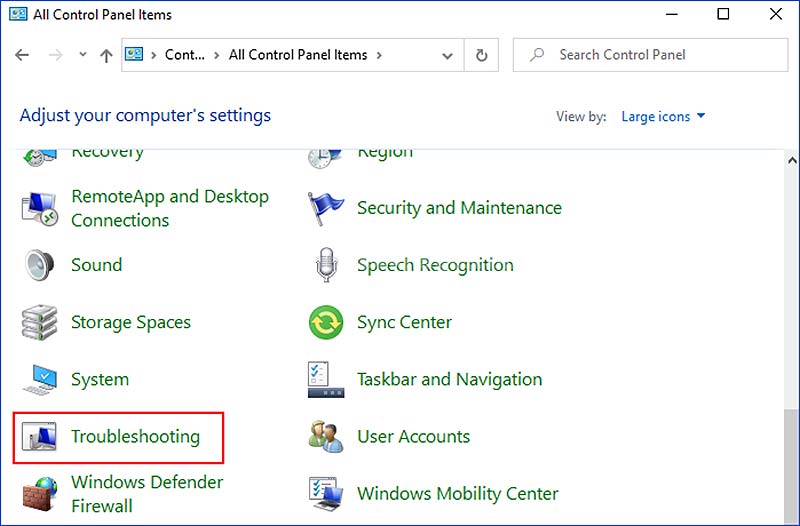Click the vertical scrollbar down arrow
The width and height of the screenshot is (800, 526).
click(792, 518)
